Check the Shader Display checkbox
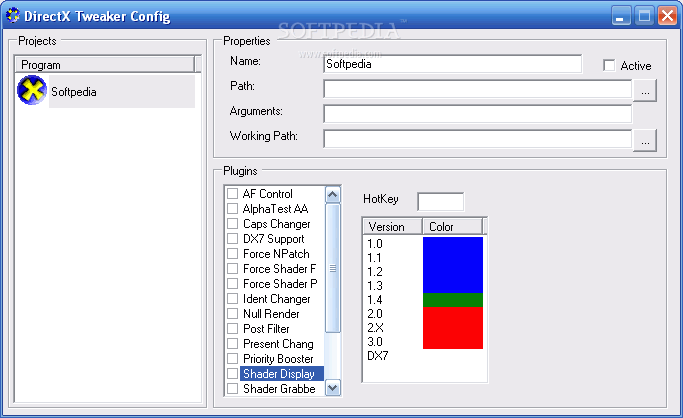The image size is (683, 418). [233, 374]
